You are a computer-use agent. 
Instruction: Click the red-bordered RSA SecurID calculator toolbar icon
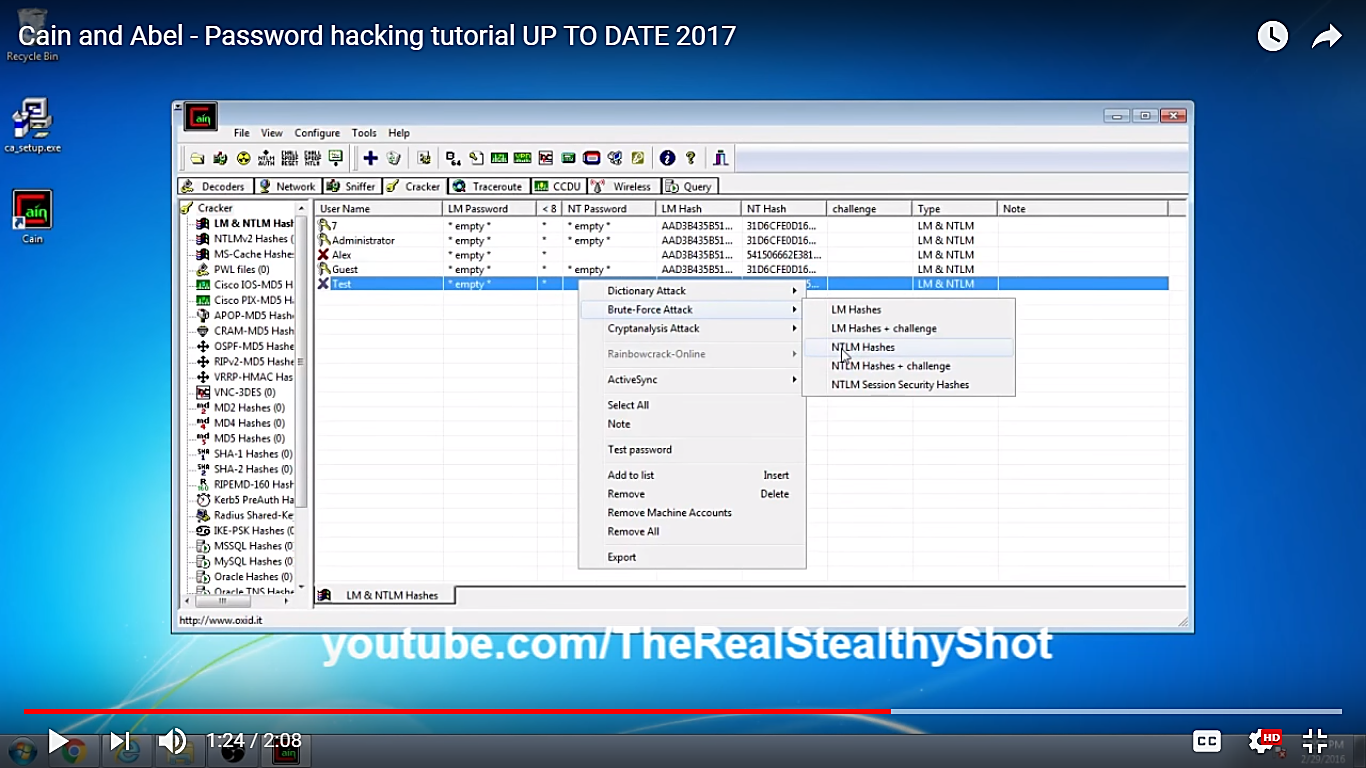click(x=591, y=158)
